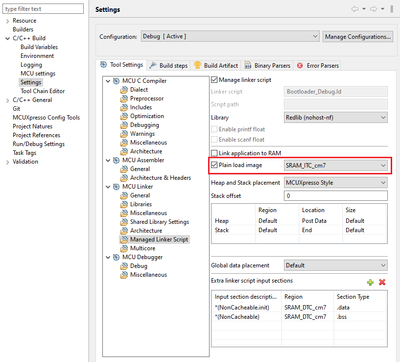Image resolution: width=400 pixels, height=362 pixels.
Task: Click the Includes folder icon
Action: pyautogui.click(x=124, y=107)
